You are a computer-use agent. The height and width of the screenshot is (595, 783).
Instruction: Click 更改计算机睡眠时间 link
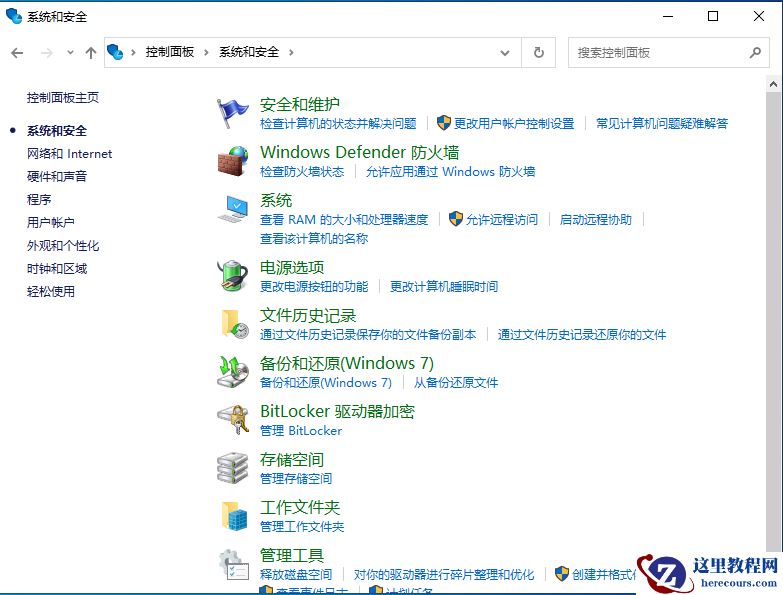click(x=444, y=287)
